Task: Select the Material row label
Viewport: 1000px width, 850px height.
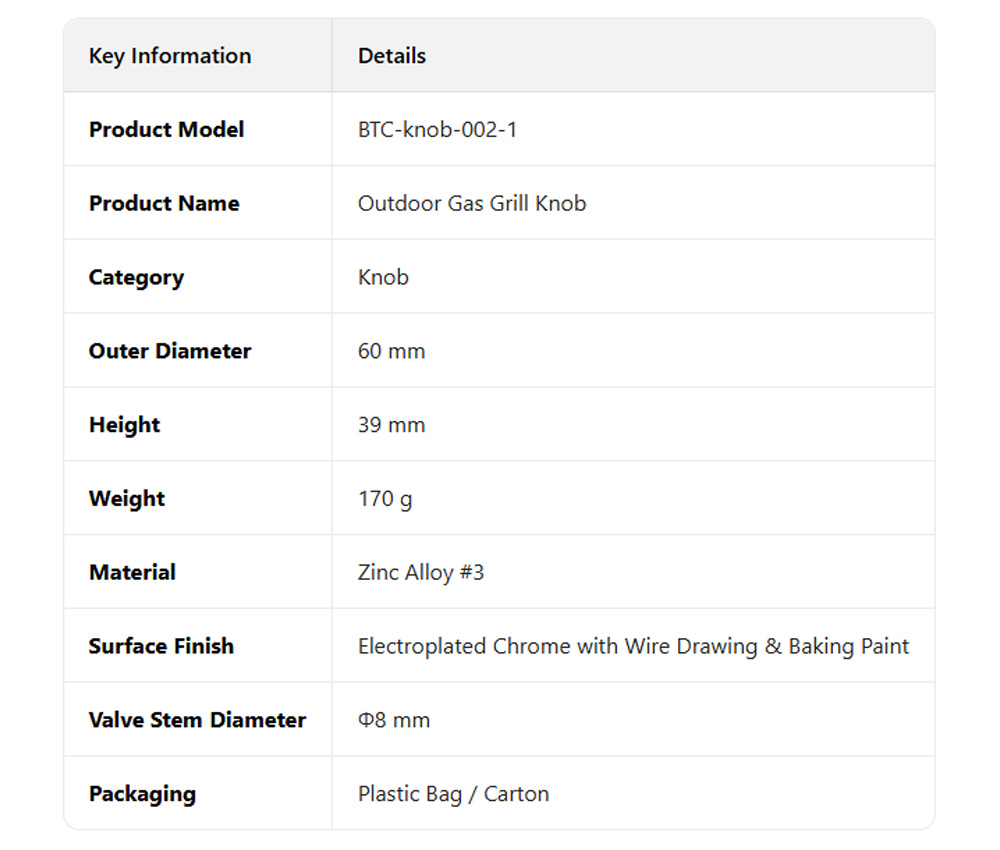Action: (132, 573)
